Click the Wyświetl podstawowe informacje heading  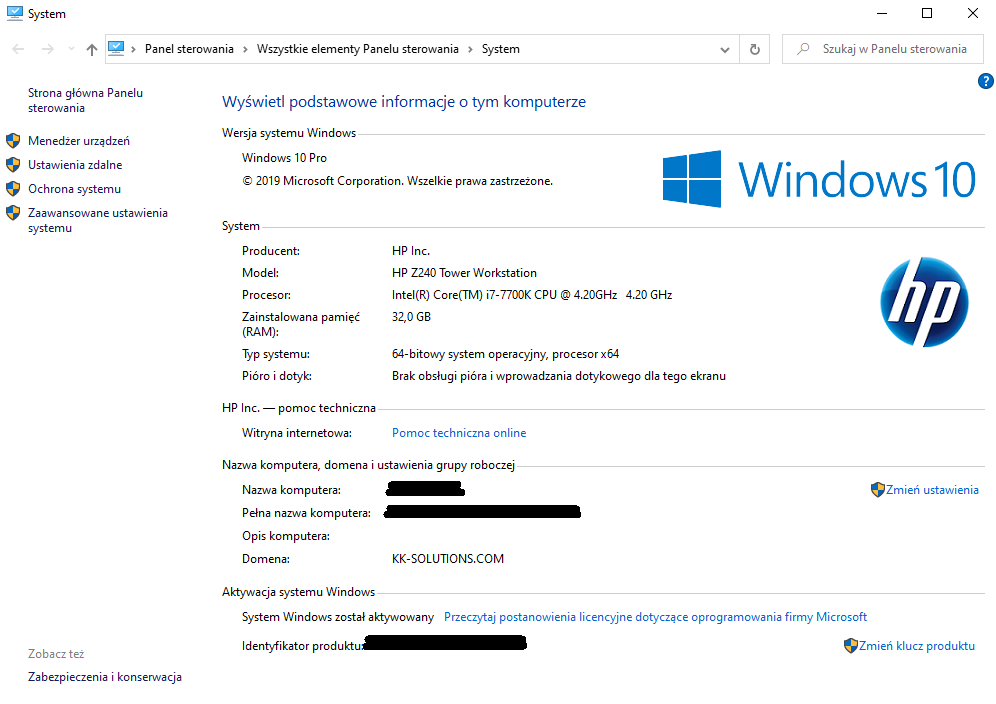click(404, 102)
